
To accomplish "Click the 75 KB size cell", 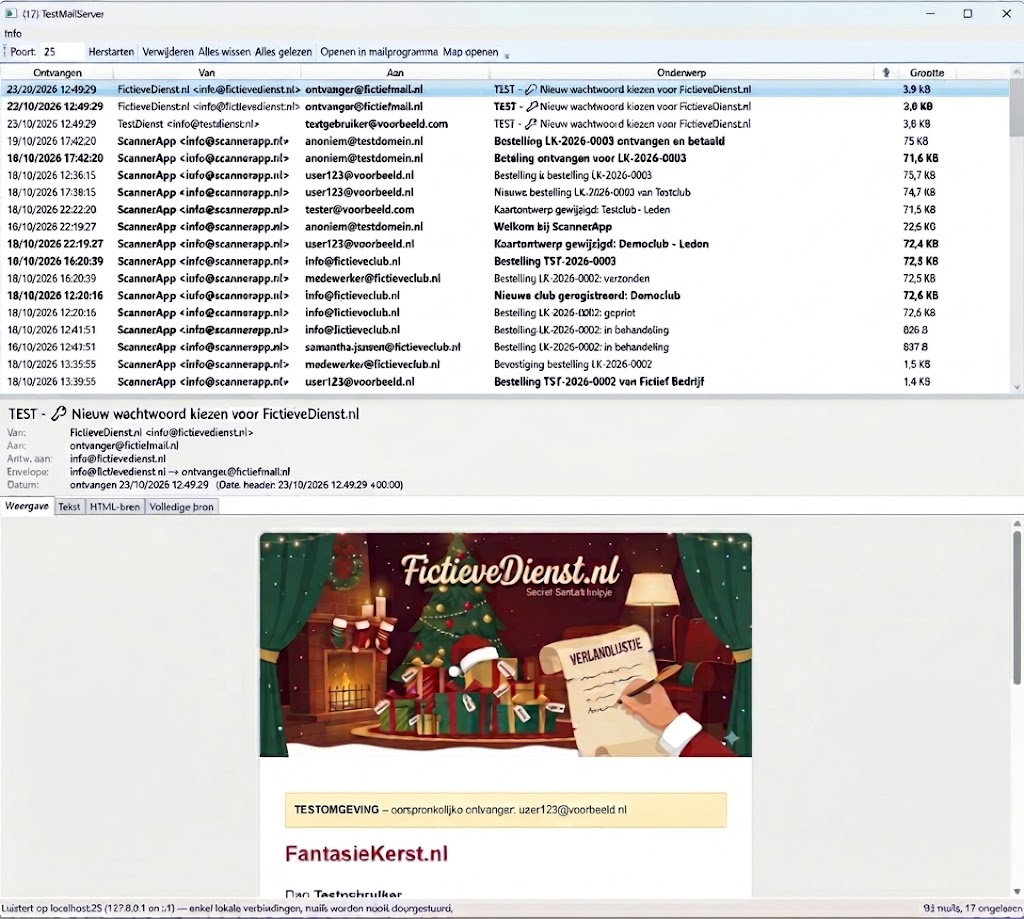I will [916, 141].
